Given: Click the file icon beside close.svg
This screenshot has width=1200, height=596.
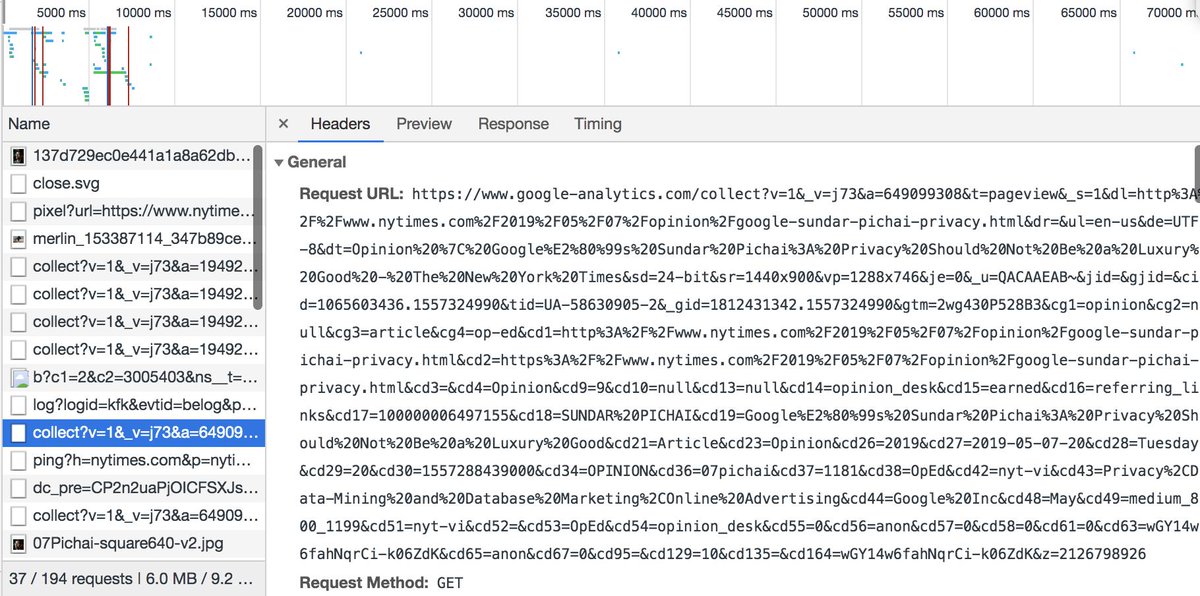Looking at the screenshot, I should pyautogui.click(x=18, y=184).
